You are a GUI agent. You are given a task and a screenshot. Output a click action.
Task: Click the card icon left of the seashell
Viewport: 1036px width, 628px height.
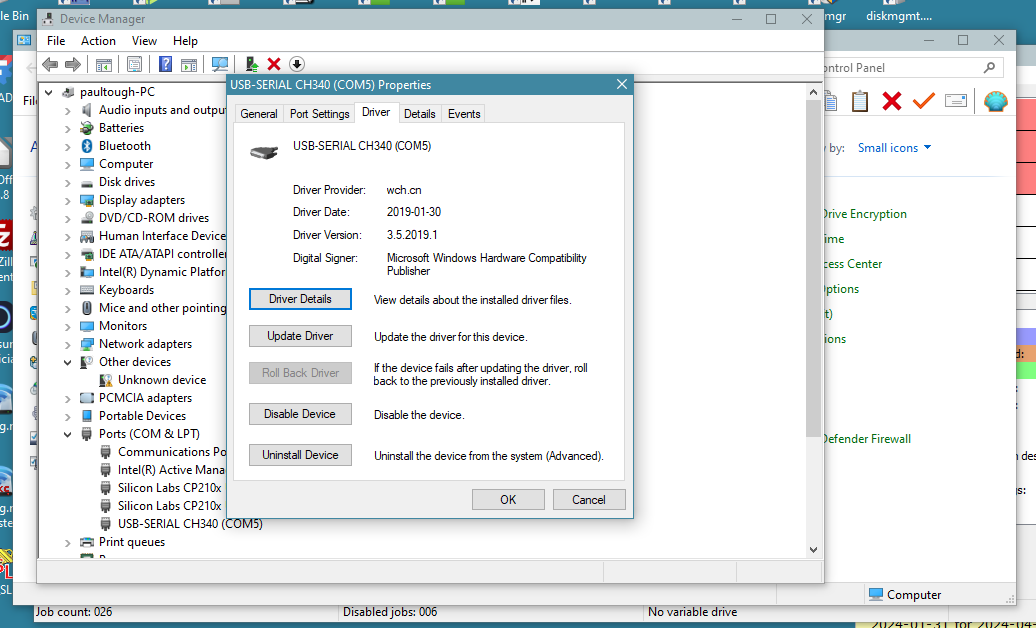click(x=956, y=100)
